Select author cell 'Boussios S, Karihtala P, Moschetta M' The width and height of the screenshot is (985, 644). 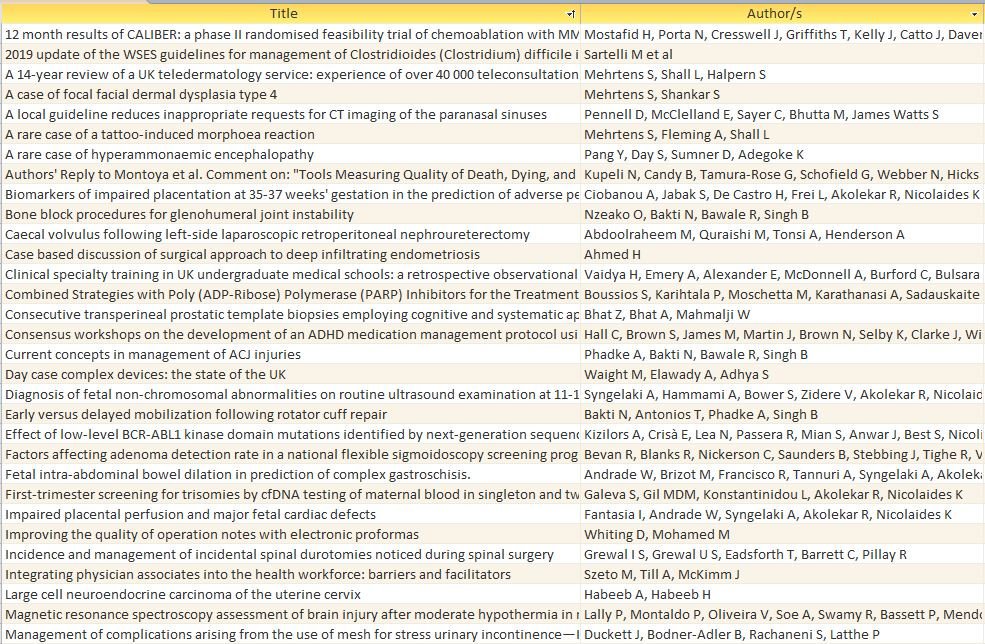point(783,295)
